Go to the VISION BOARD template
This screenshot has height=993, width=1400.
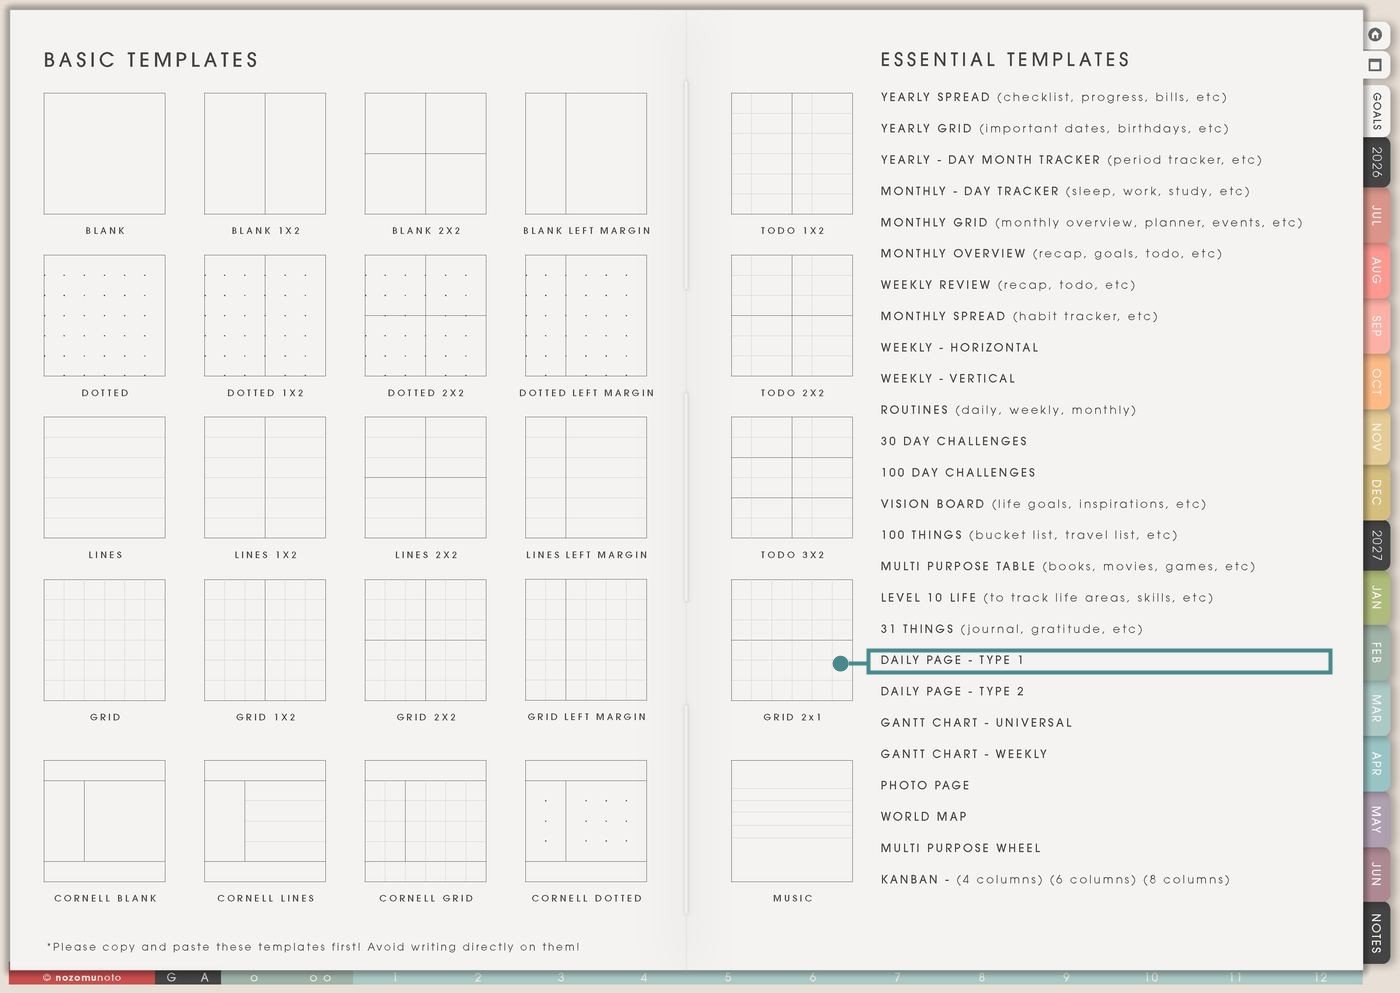tap(1043, 504)
